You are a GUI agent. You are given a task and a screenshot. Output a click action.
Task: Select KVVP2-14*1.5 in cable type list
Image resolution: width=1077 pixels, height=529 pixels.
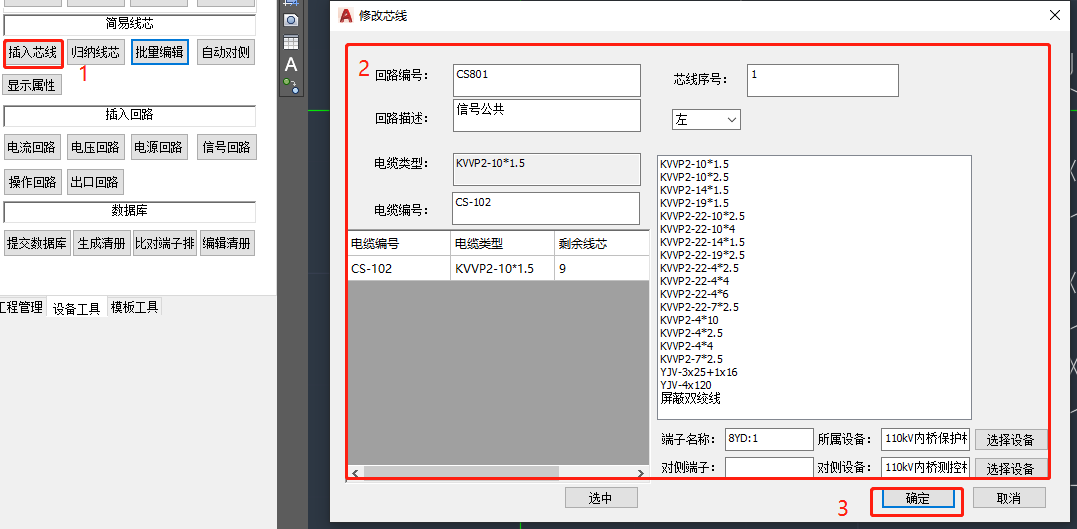(694, 189)
